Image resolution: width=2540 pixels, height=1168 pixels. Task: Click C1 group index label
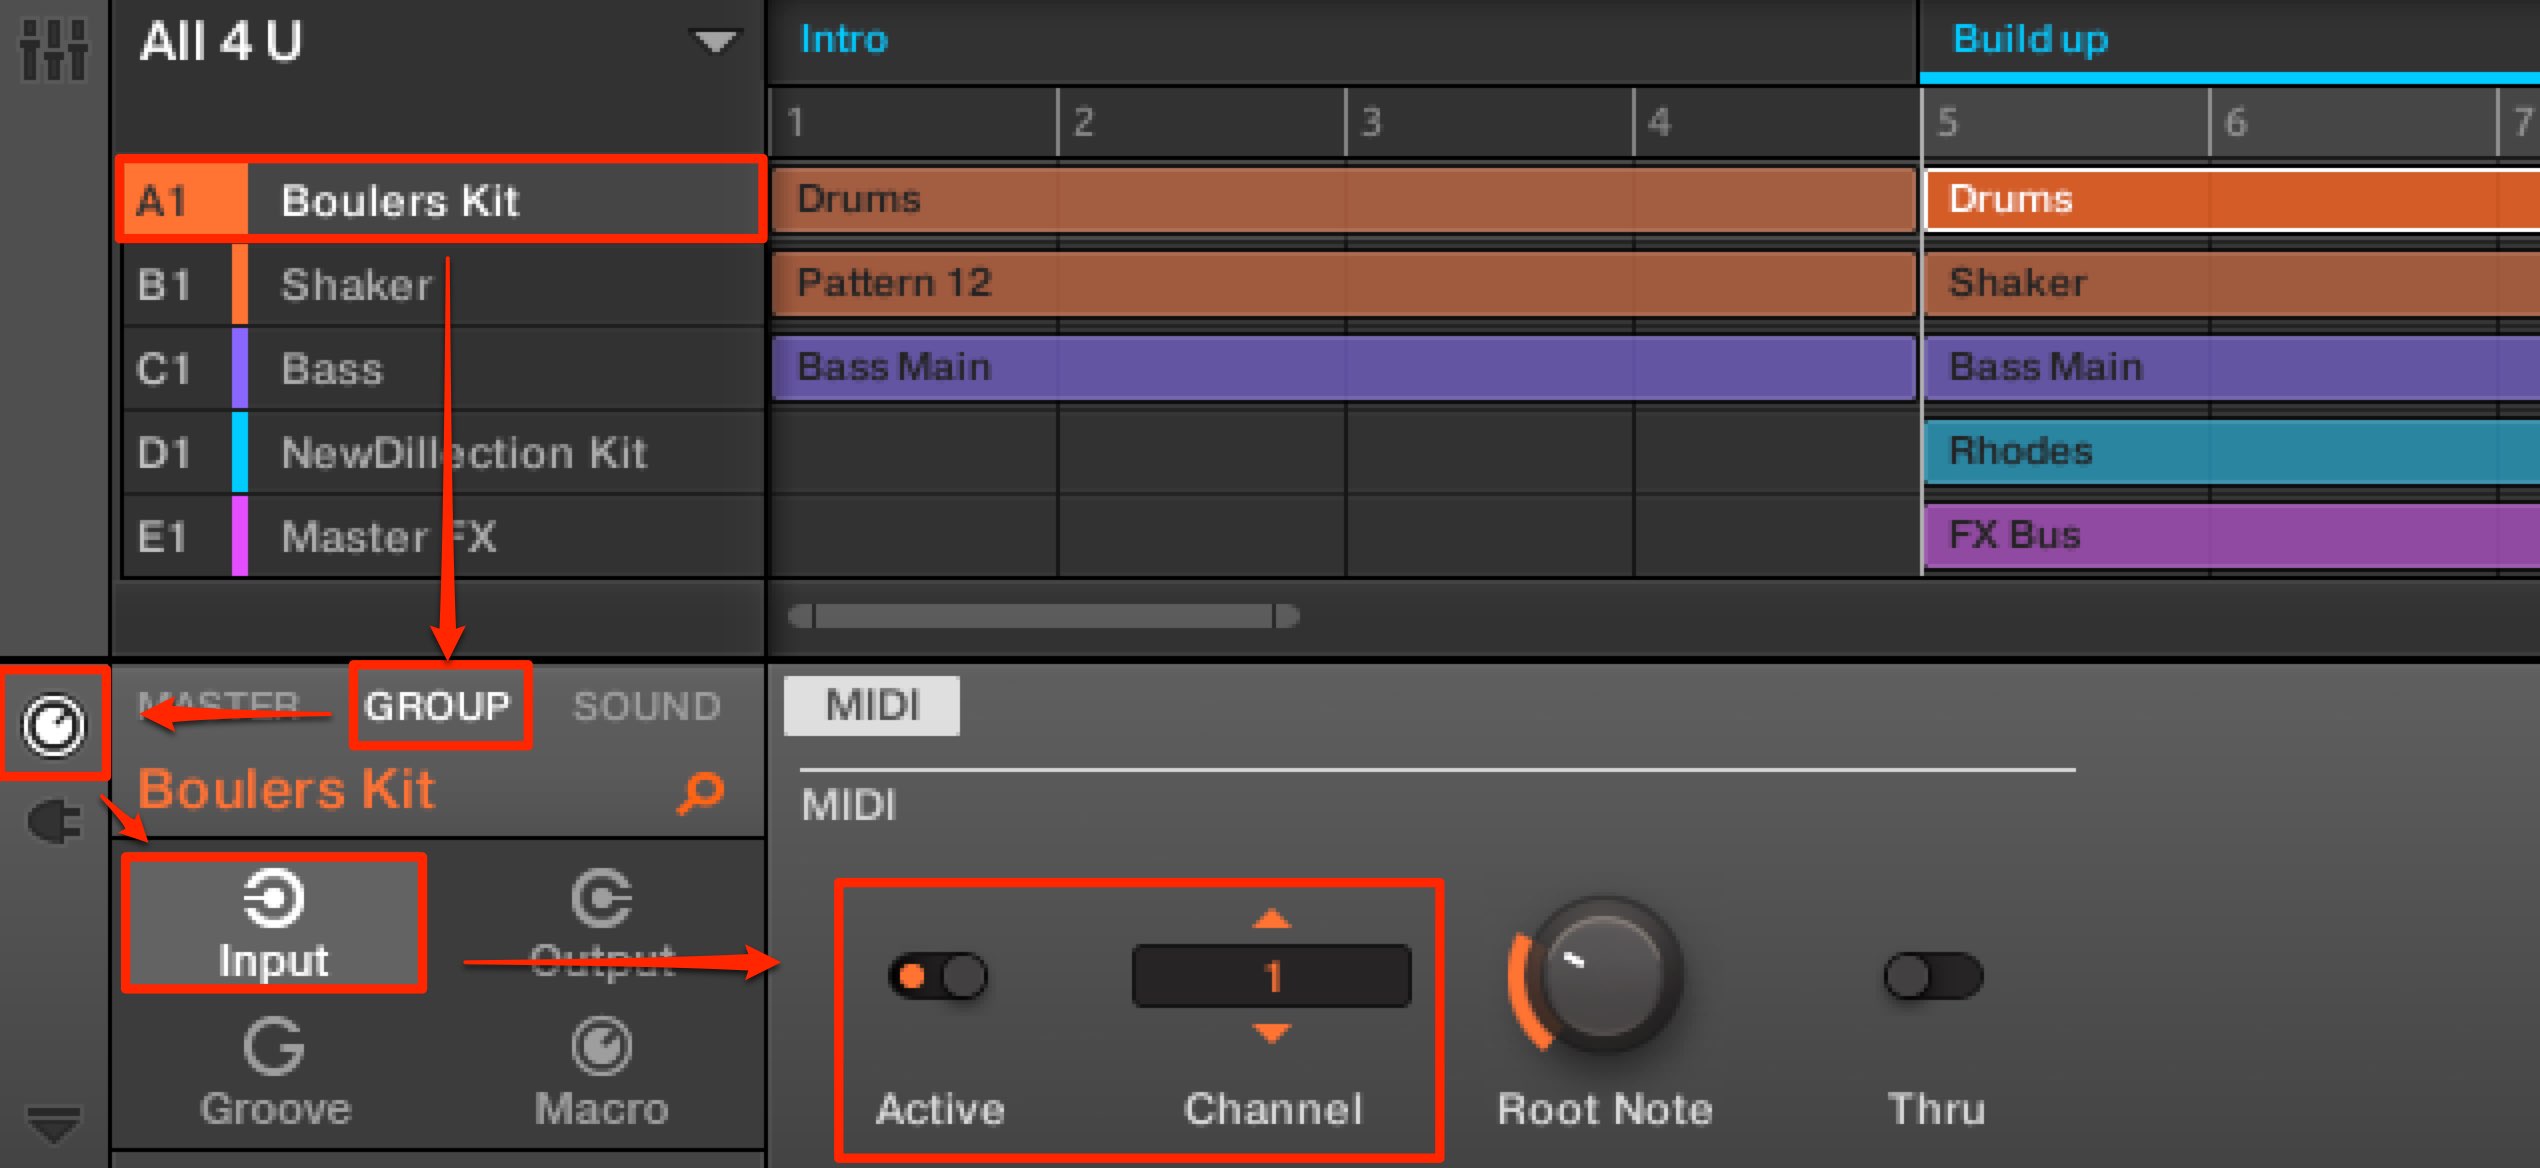164,368
